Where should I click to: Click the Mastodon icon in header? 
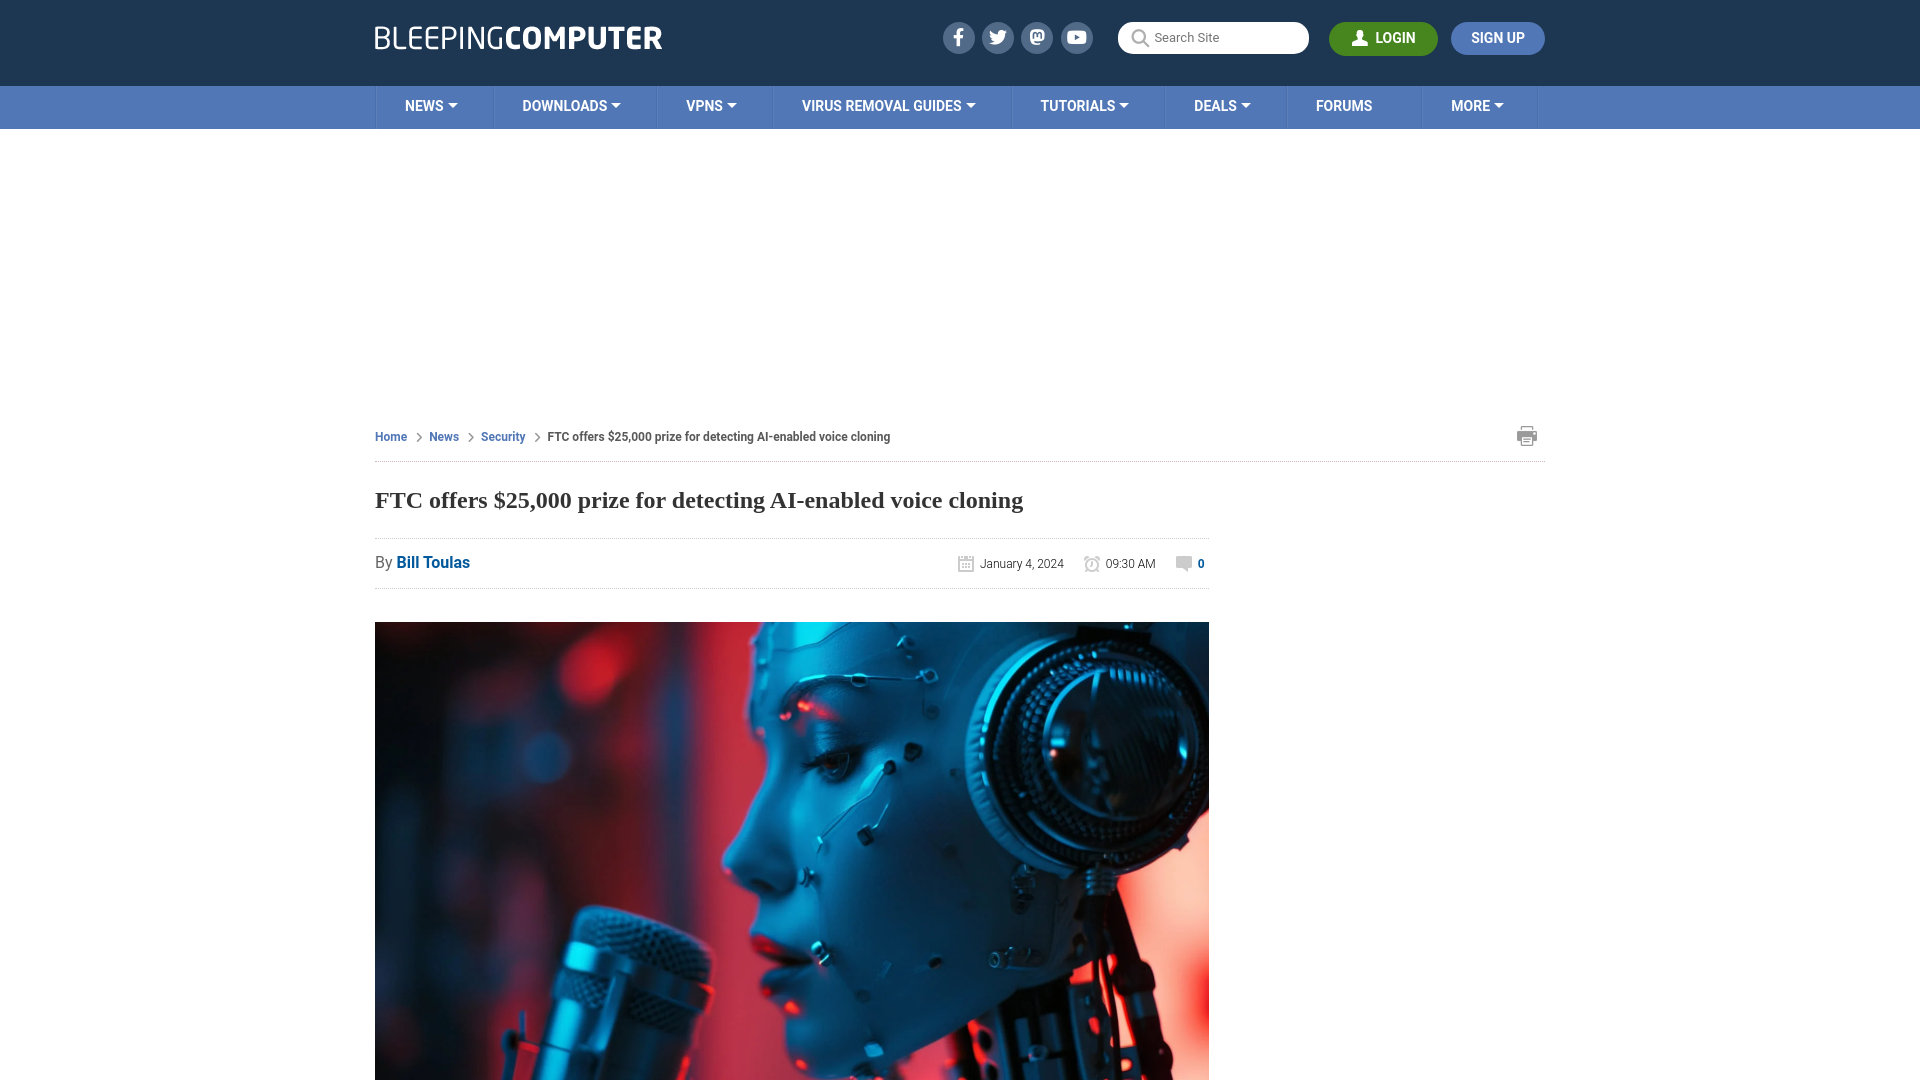pos(1038,37)
